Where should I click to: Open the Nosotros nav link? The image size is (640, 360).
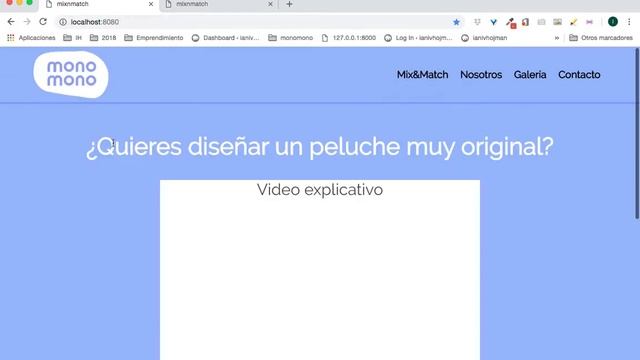click(481, 75)
